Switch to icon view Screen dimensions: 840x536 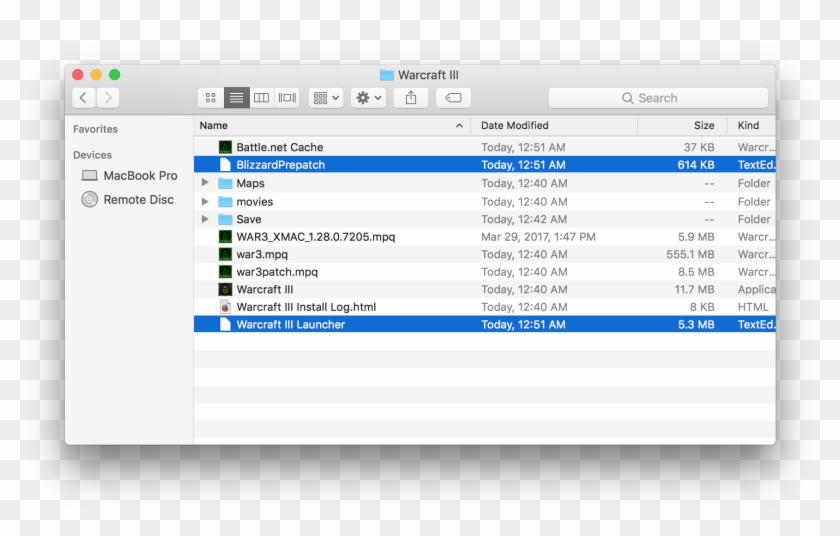(211, 98)
